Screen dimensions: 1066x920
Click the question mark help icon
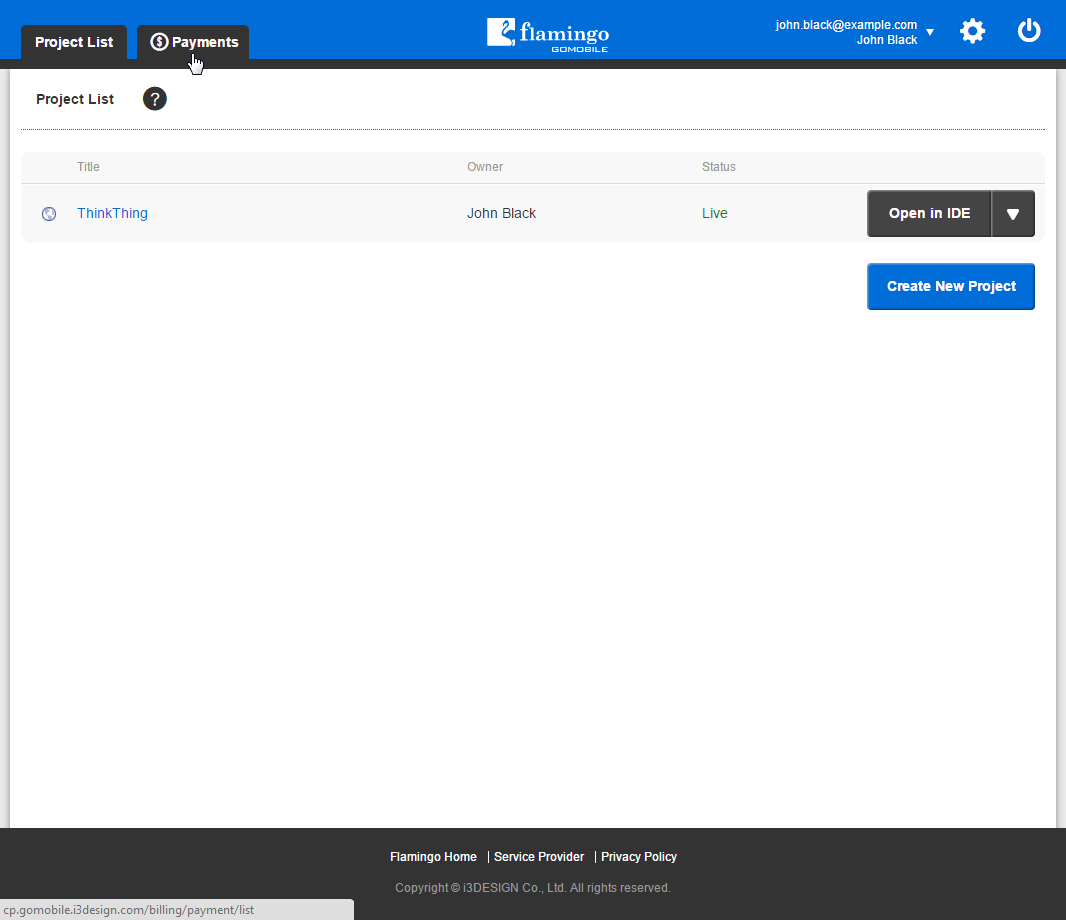click(155, 99)
